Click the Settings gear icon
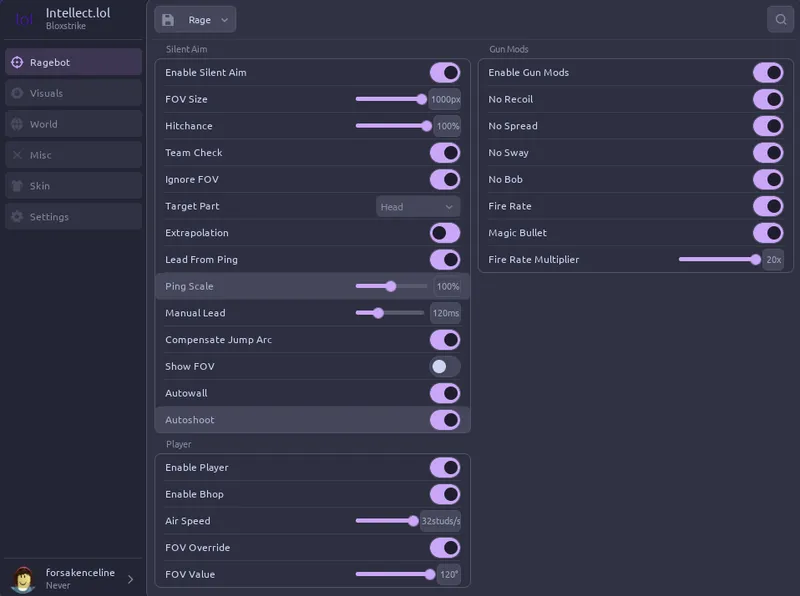The height and width of the screenshot is (596, 800). click(x=17, y=216)
